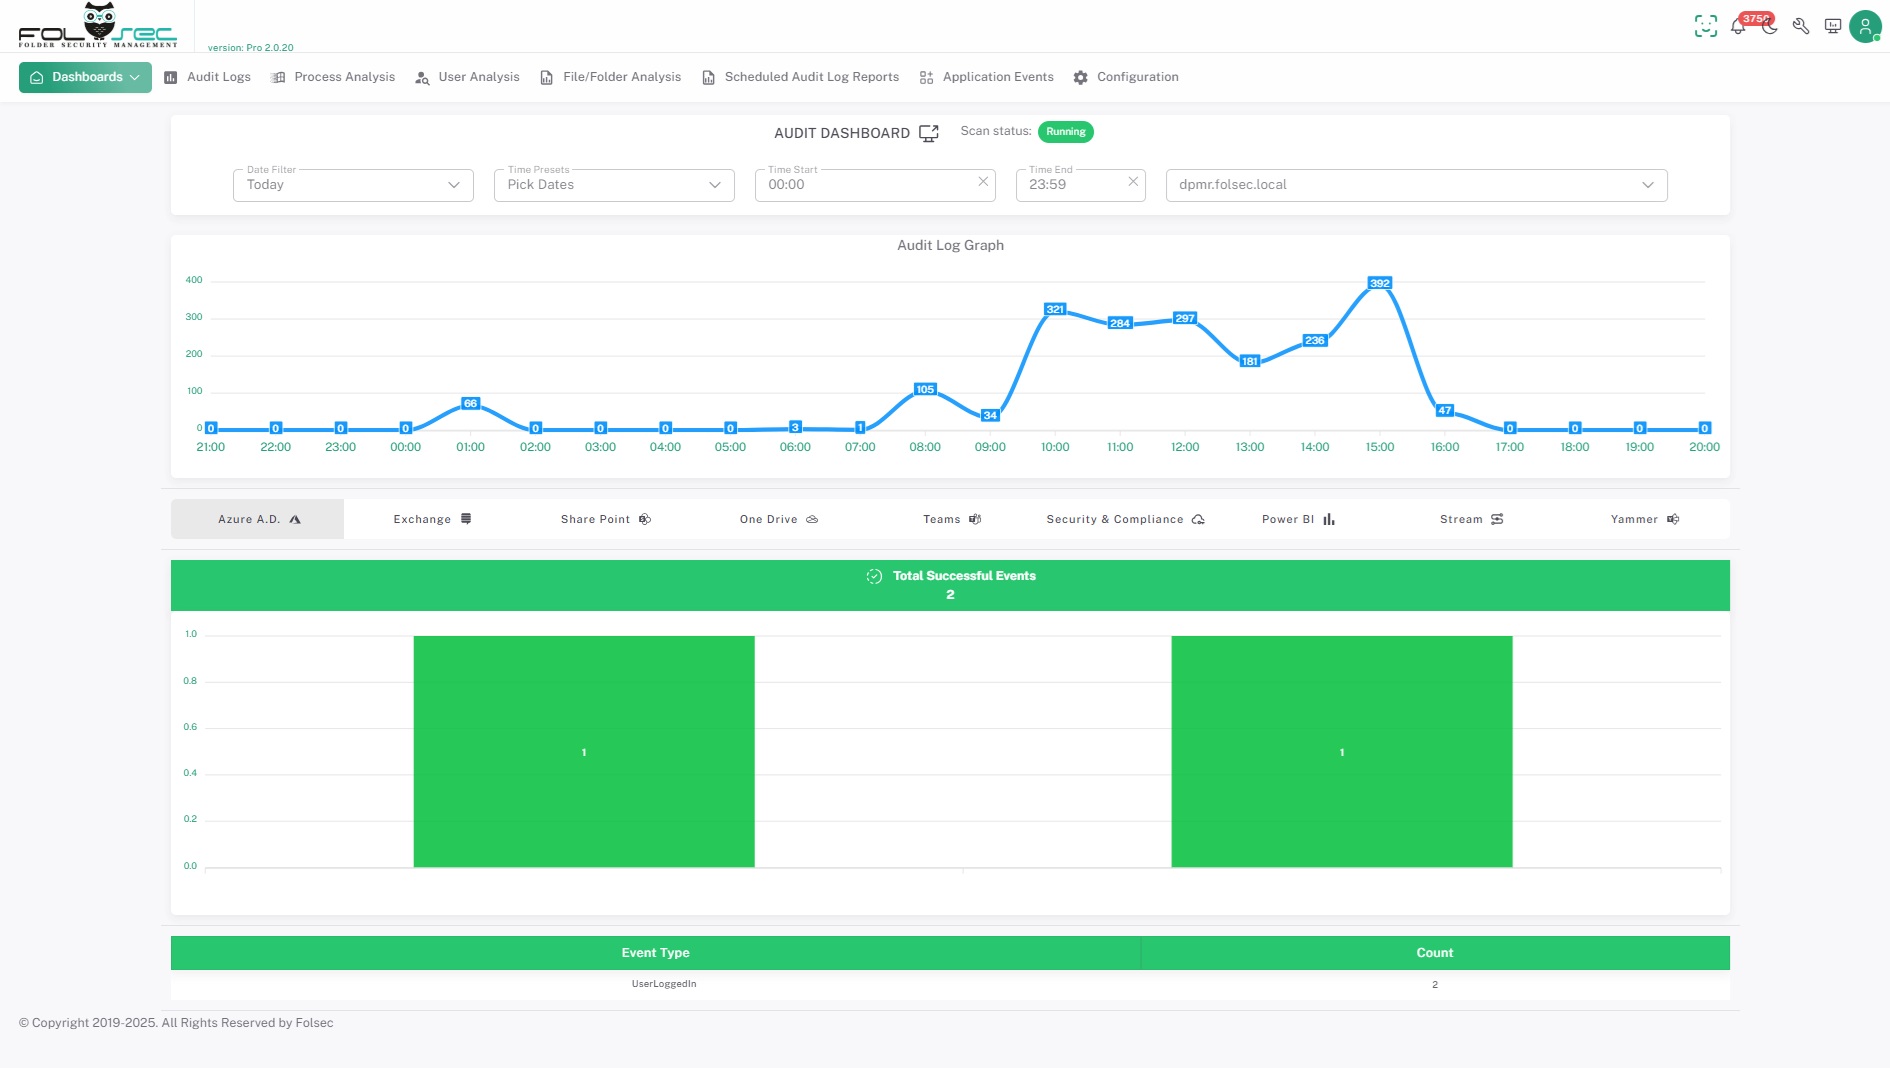The image size is (1890, 1068).
Task: Clear the Time Start field
Action: coord(983,182)
